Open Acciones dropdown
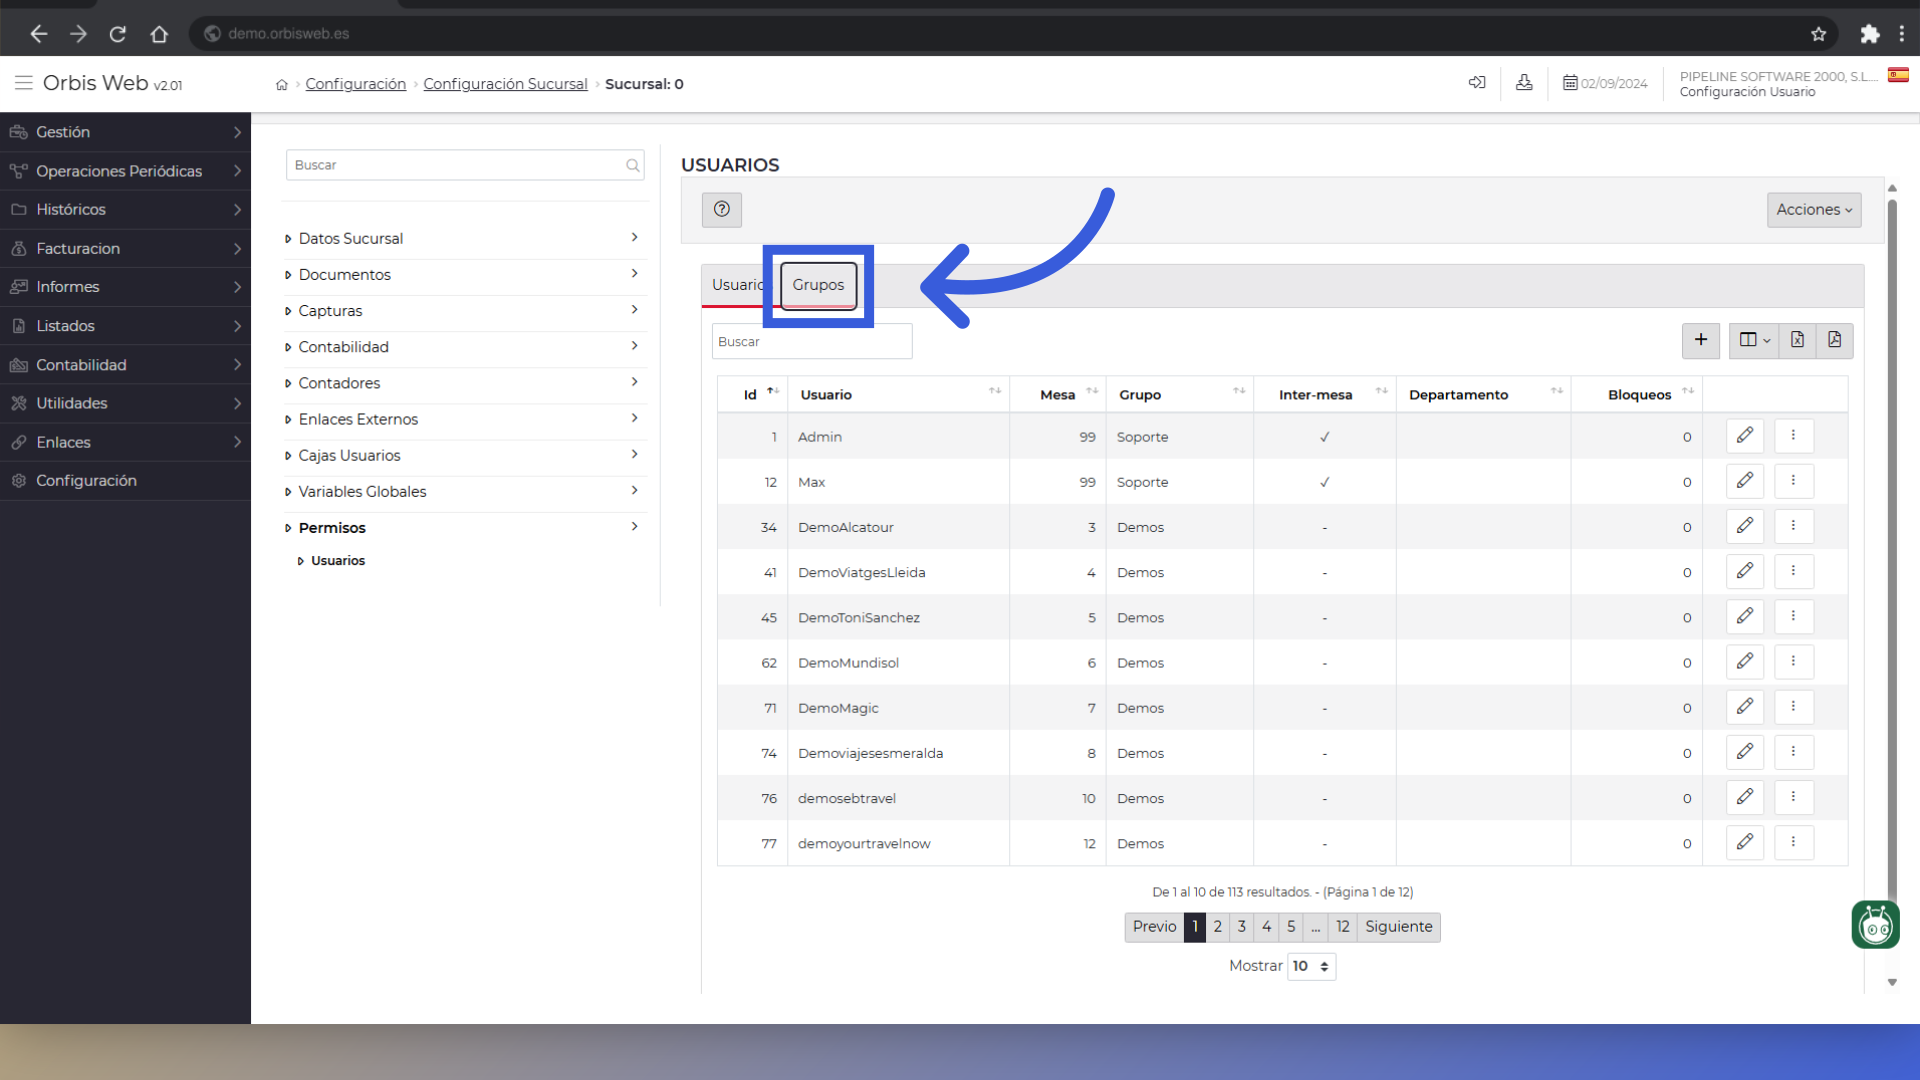 tap(1814, 210)
